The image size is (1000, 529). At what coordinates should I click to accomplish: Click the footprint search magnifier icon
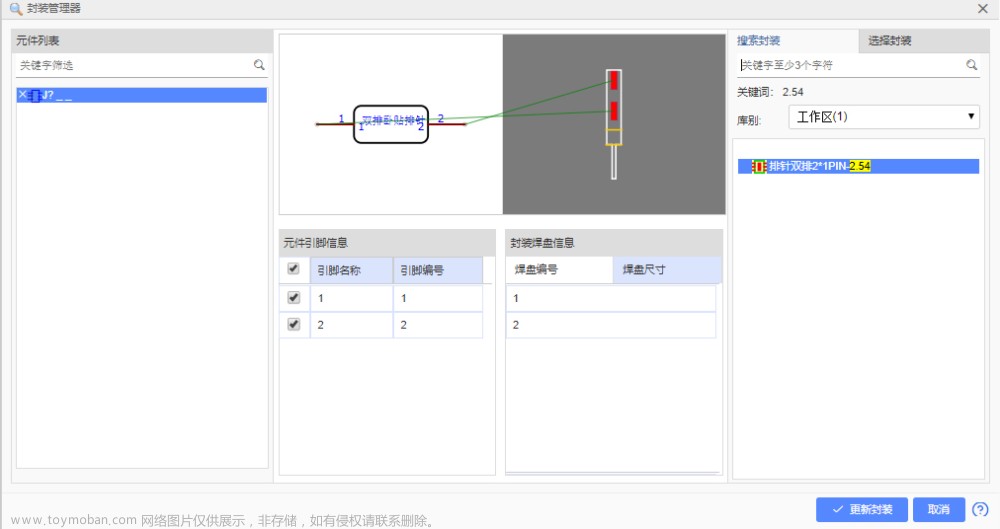[x=971, y=64]
